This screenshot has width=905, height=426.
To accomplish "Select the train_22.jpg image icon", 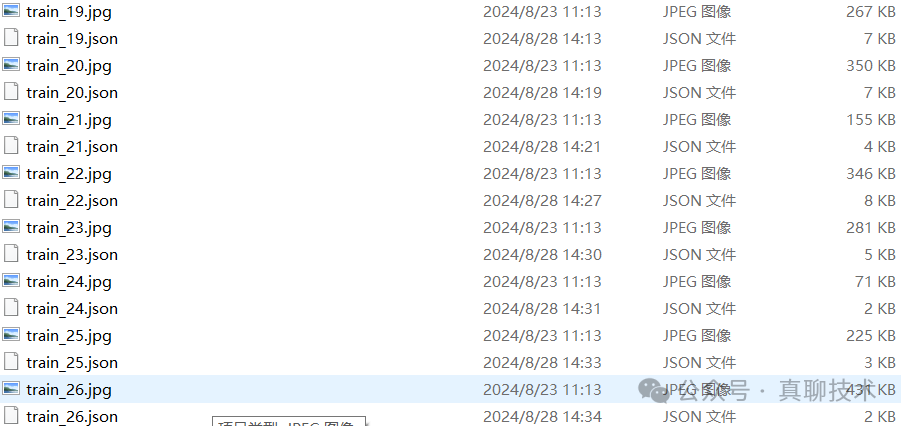I will (x=11, y=173).
